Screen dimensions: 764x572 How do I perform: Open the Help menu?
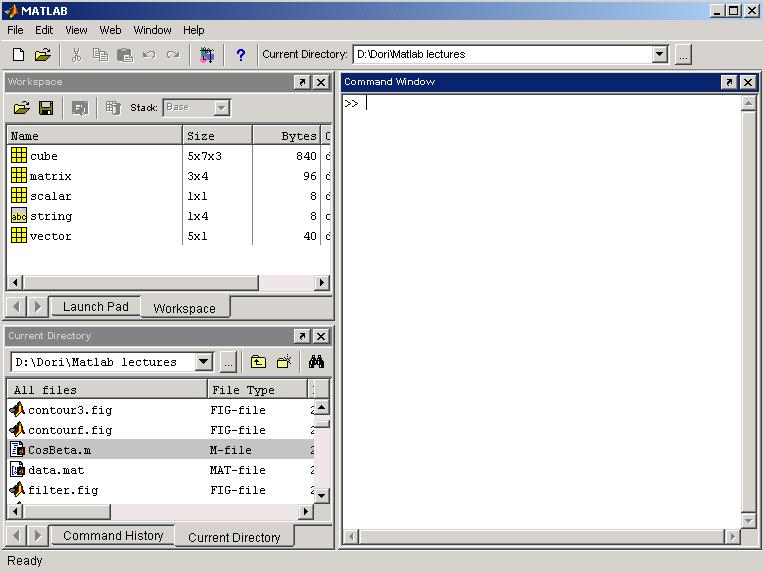coord(193,30)
